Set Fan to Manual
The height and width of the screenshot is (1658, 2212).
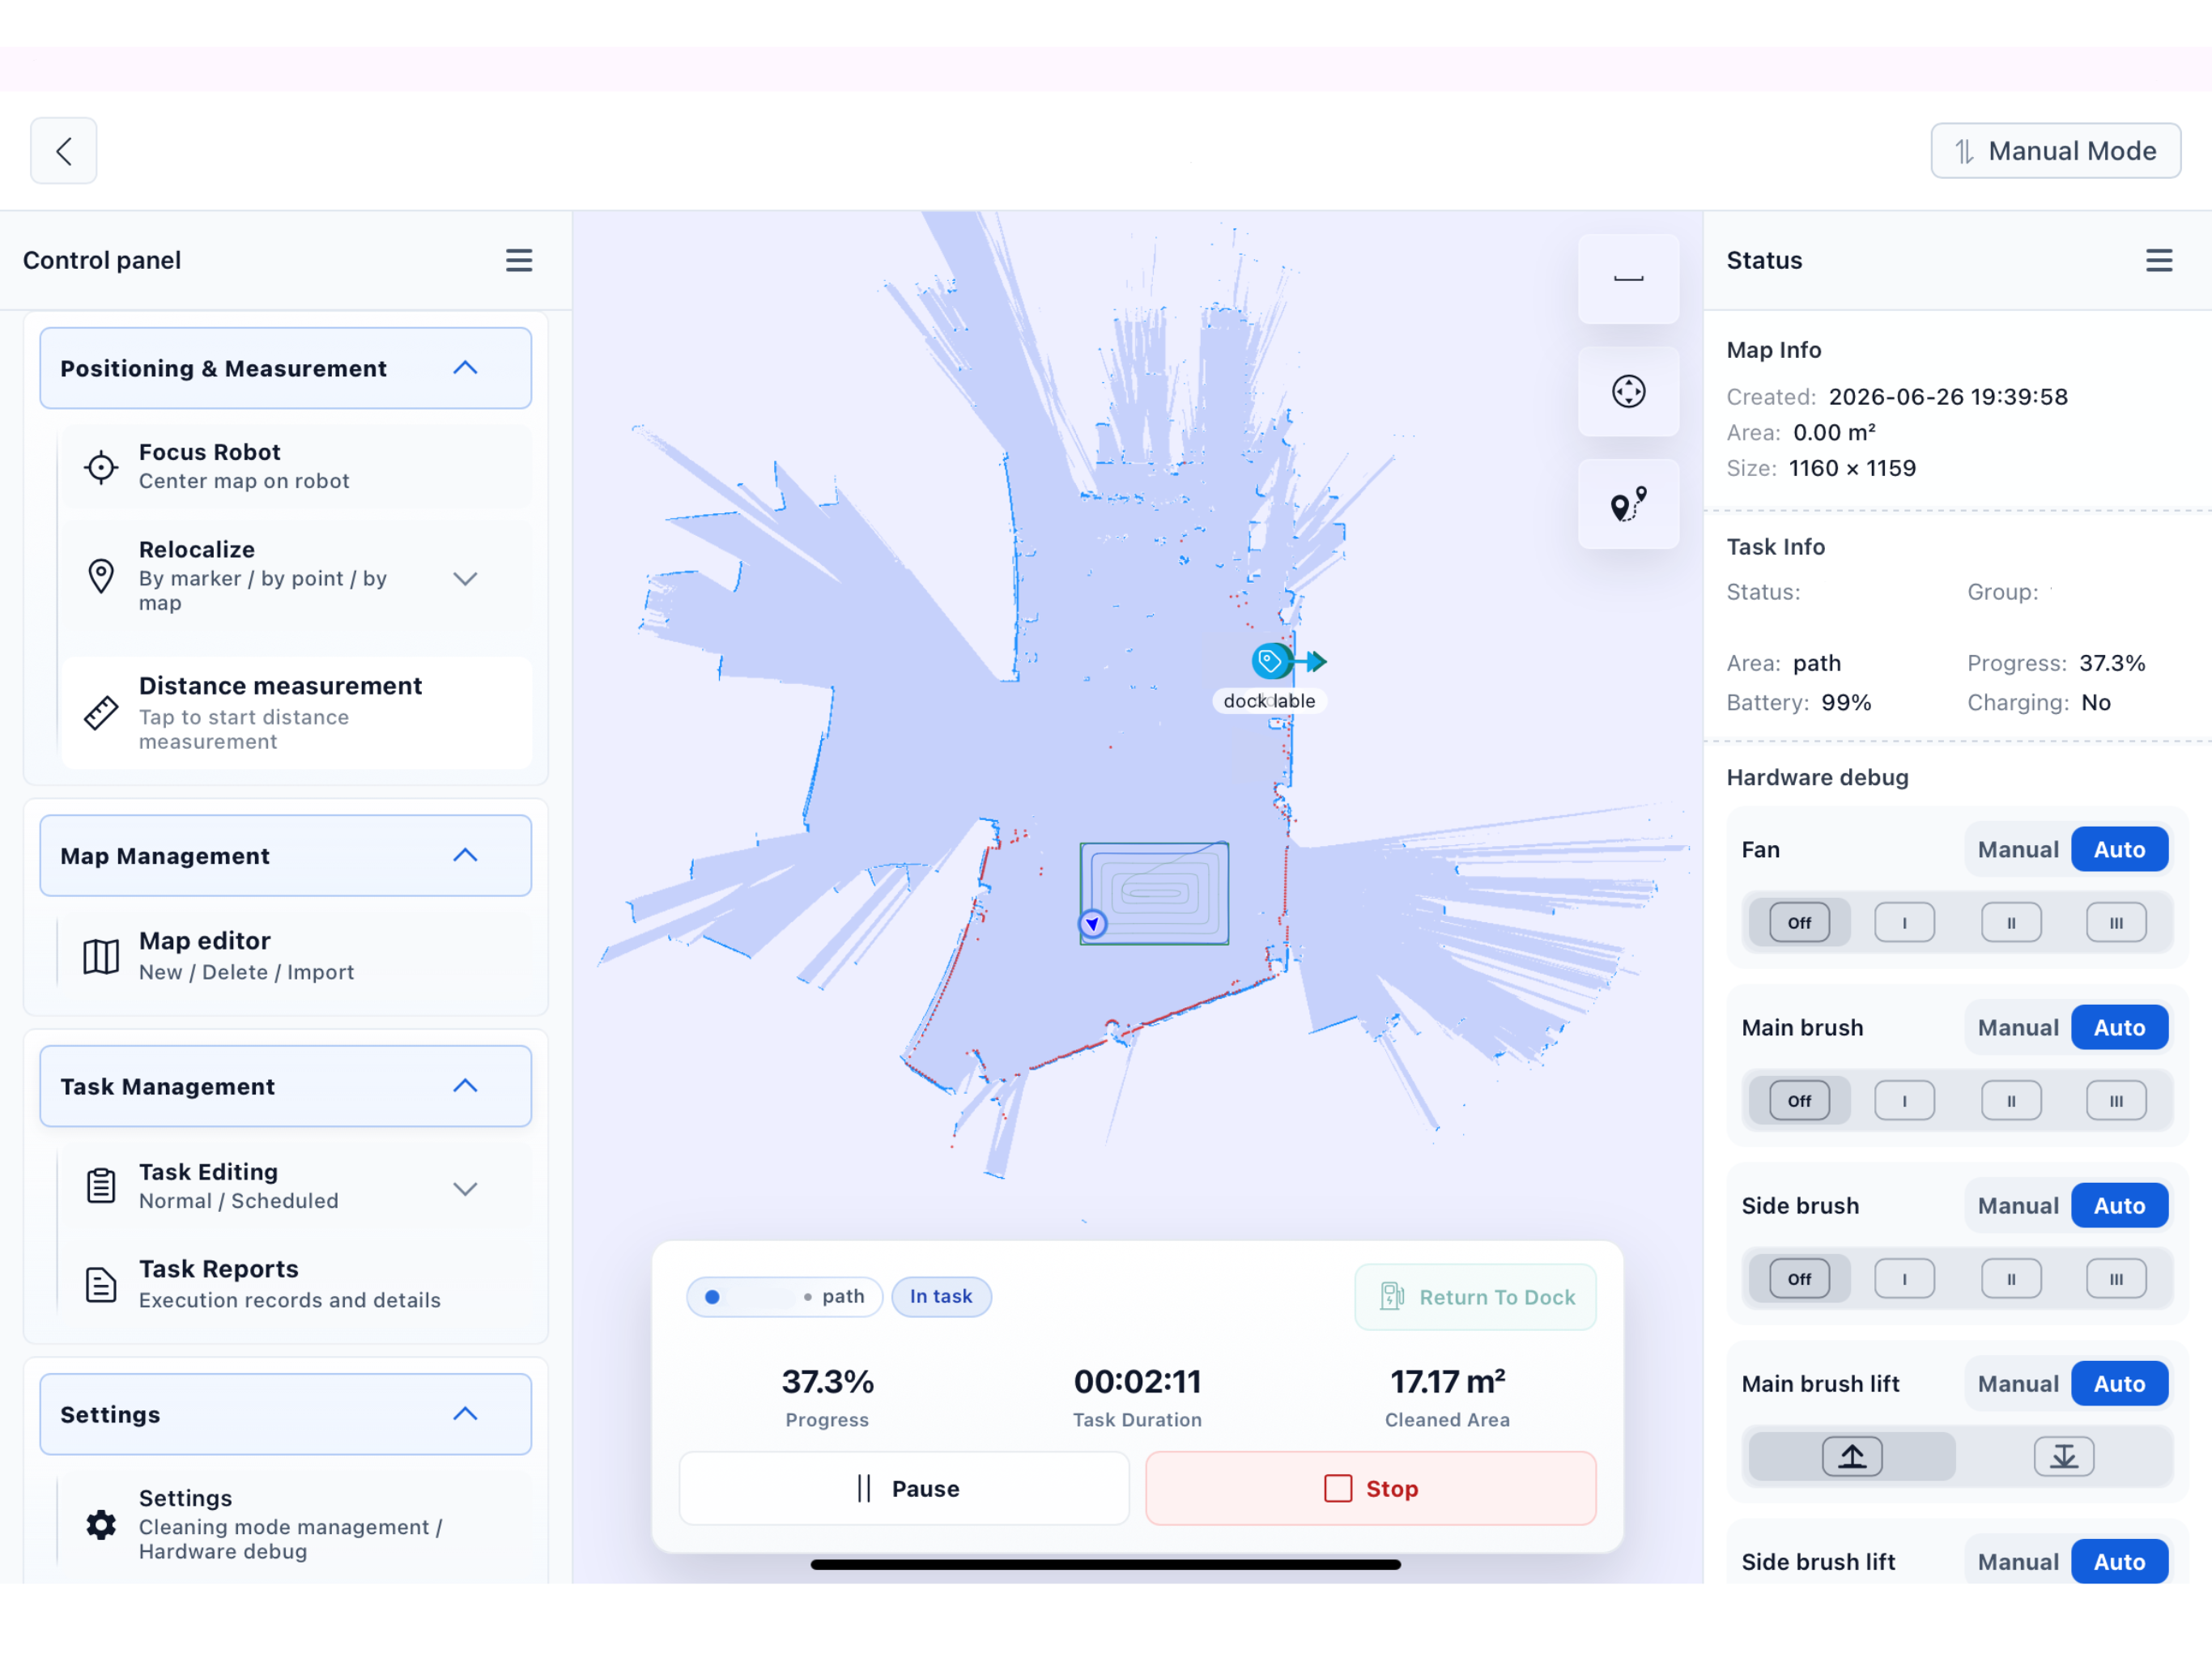pyautogui.click(x=2017, y=850)
